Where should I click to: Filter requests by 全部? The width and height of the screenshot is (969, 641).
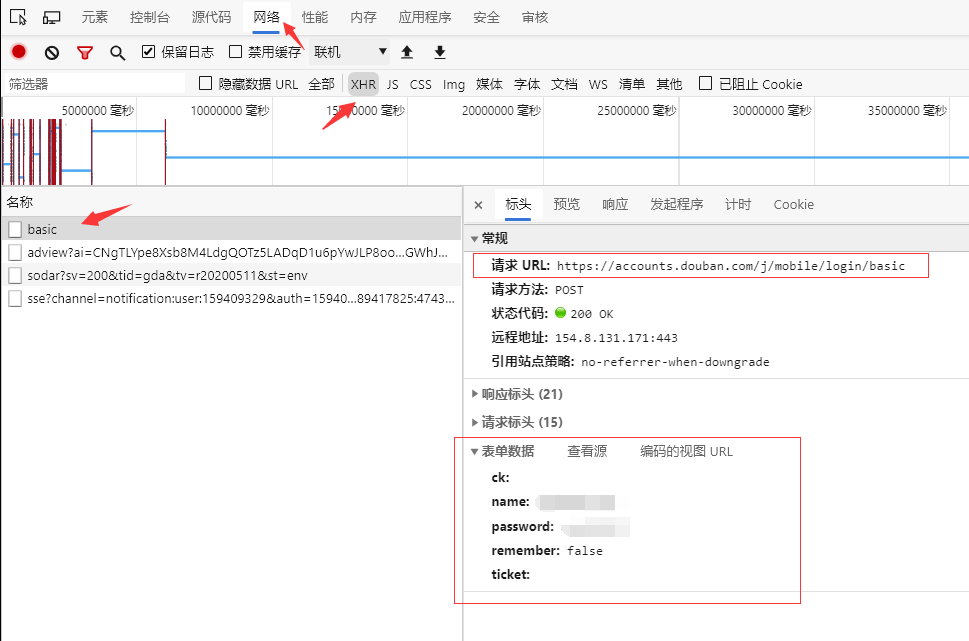tap(321, 84)
